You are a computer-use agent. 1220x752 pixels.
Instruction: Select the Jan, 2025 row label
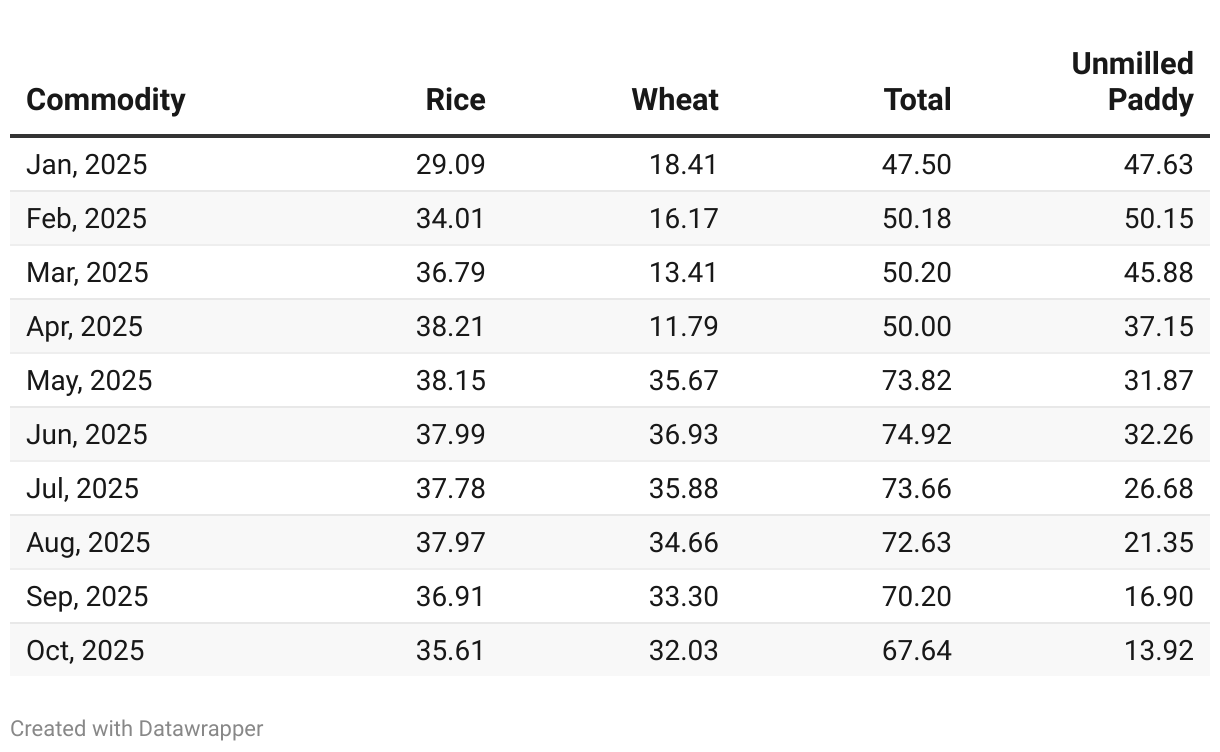coord(86,164)
